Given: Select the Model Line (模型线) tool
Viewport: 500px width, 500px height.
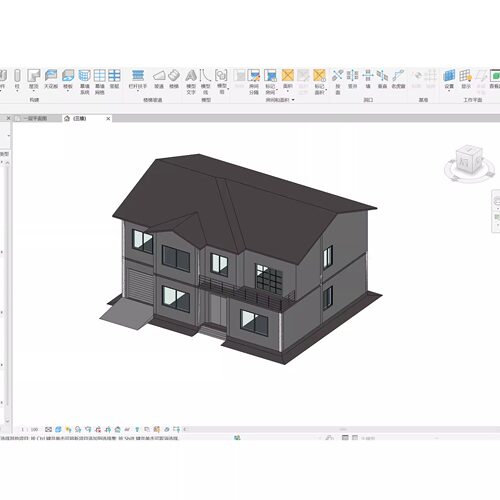Looking at the screenshot, I should click(206, 82).
